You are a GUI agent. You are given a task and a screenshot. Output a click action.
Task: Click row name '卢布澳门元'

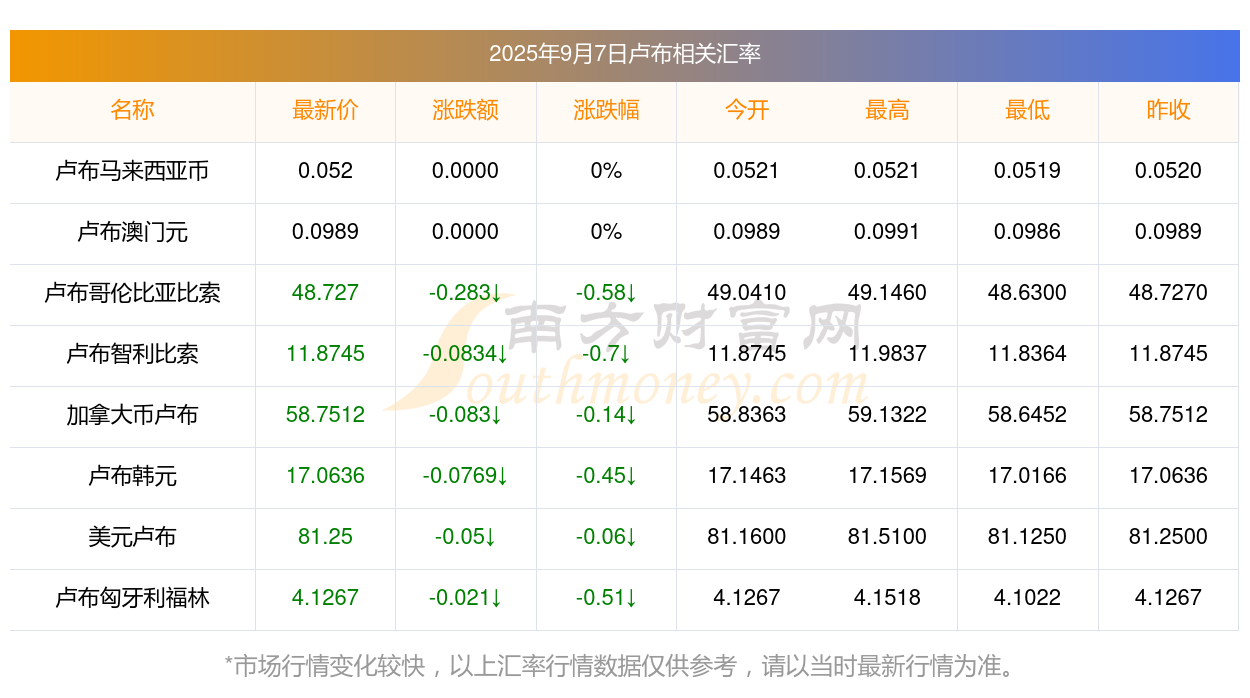tap(133, 232)
